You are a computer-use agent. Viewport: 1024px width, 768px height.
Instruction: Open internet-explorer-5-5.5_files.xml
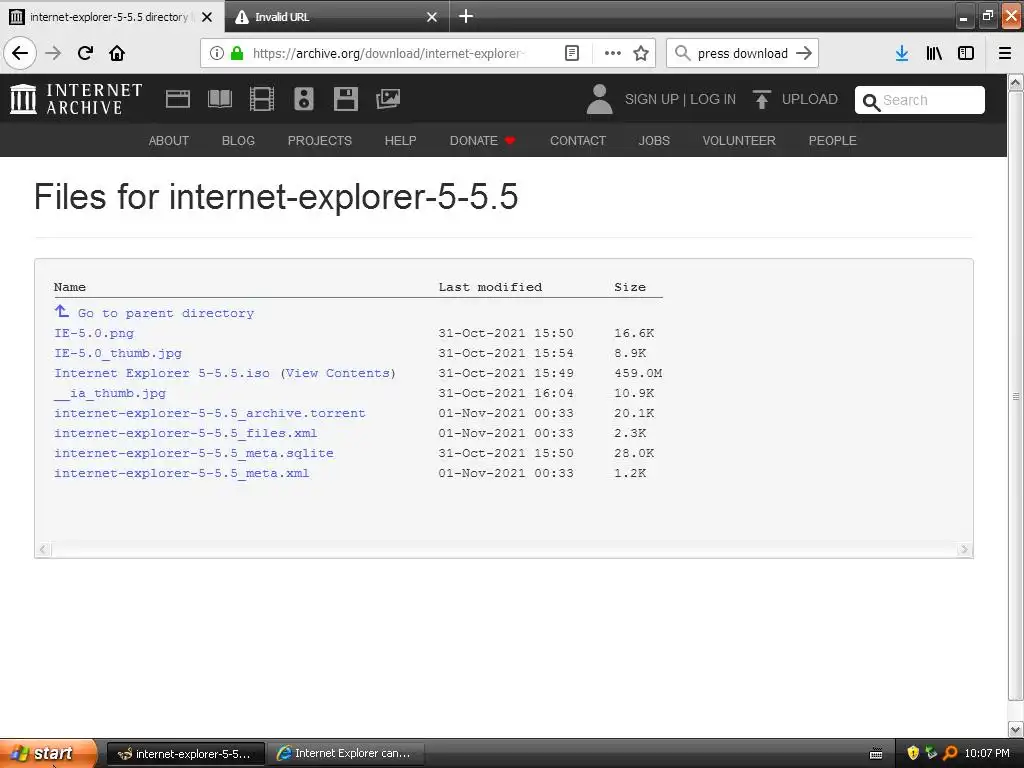pos(185,433)
